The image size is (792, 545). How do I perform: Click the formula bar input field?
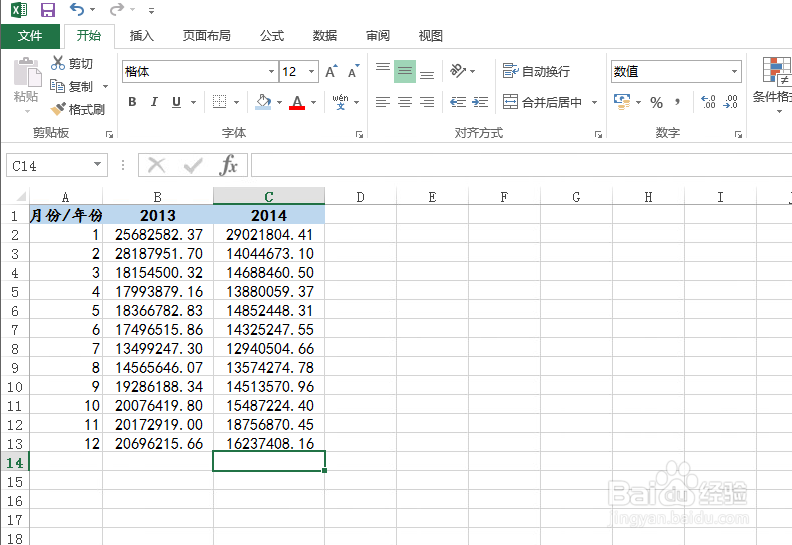tap(520, 165)
